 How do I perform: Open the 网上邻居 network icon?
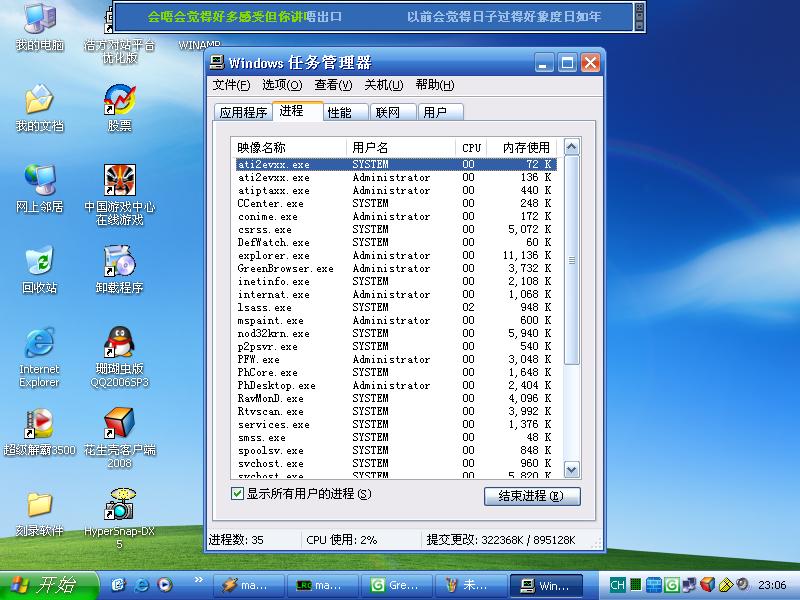pyautogui.click(x=39, y=182)
